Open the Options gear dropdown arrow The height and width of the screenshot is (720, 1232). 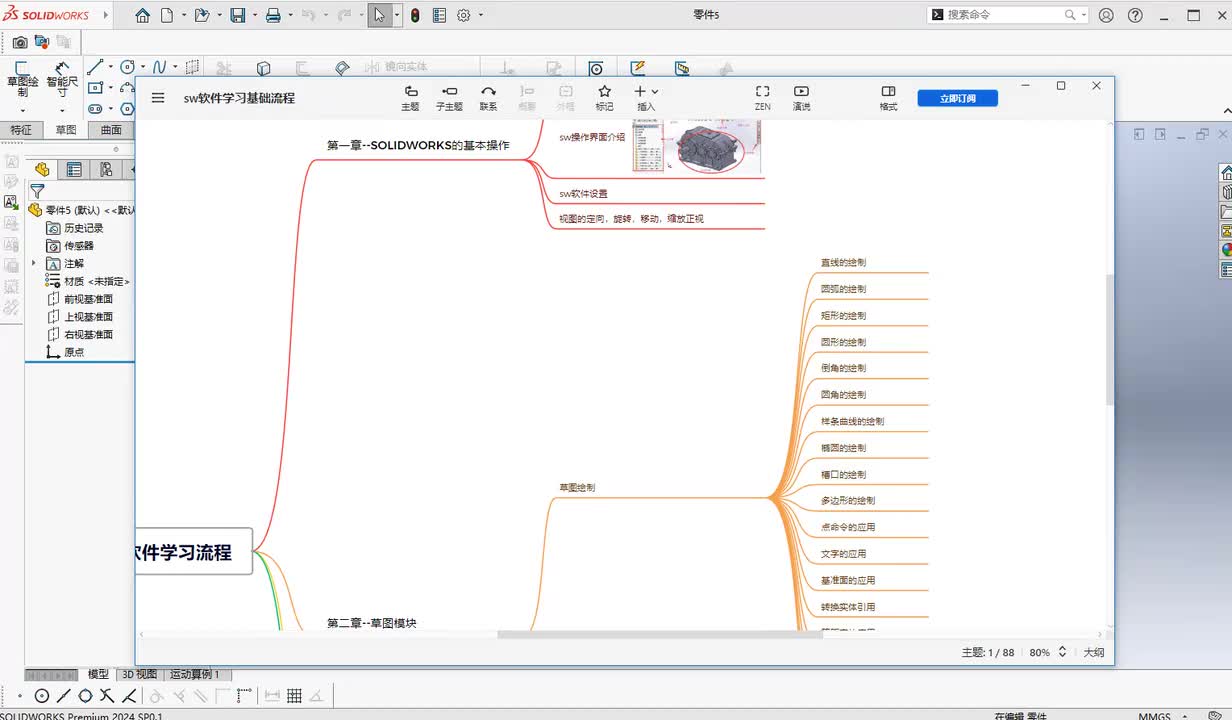pos(481,15)
